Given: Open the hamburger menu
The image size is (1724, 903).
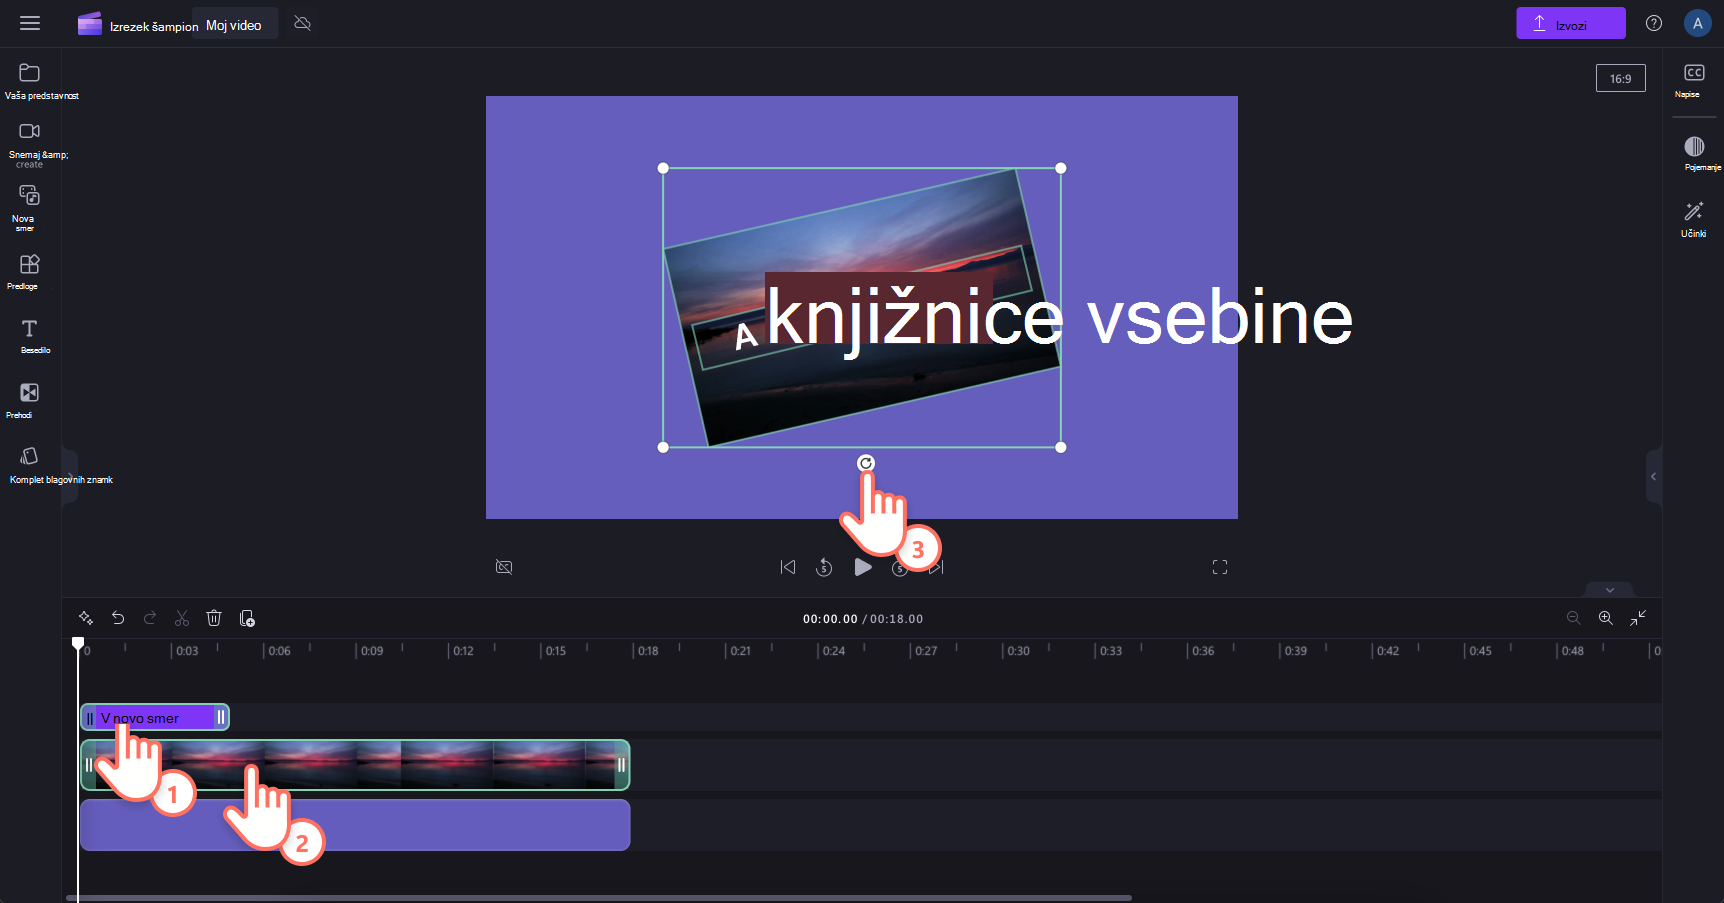Looking at the screenshot, I should (30, 23).
